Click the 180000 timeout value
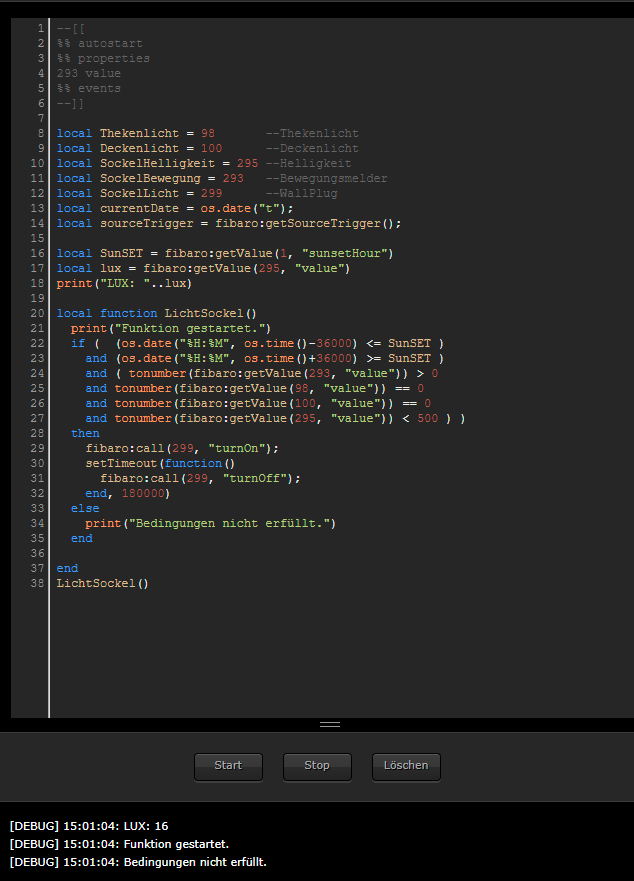 (x=145, y=494)
